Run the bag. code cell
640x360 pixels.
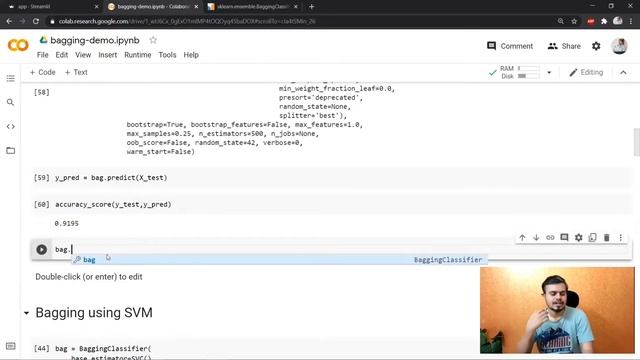point(42,249)
